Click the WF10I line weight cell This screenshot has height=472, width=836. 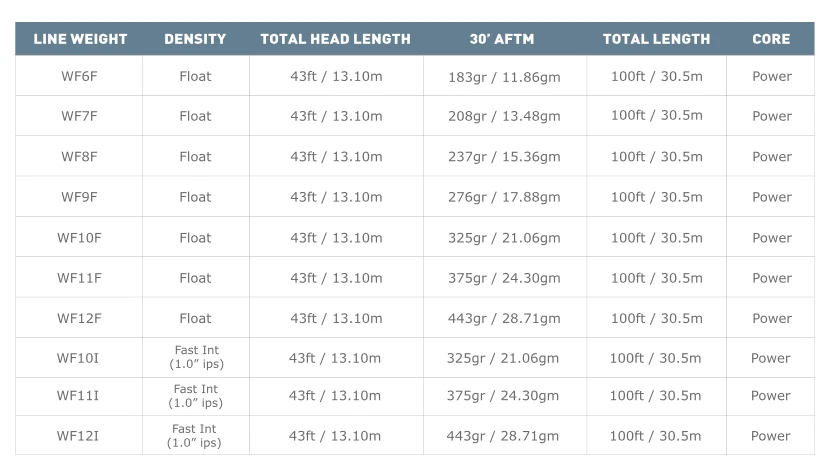pos(80,358)
